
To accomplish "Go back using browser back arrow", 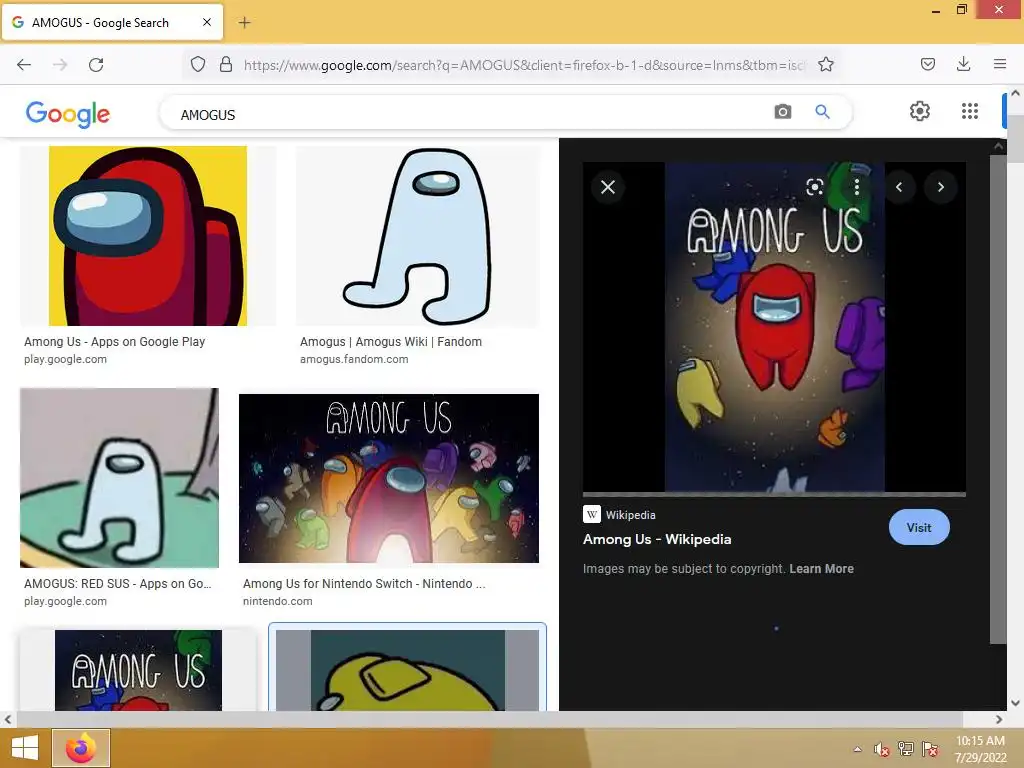I will [24, 65].
